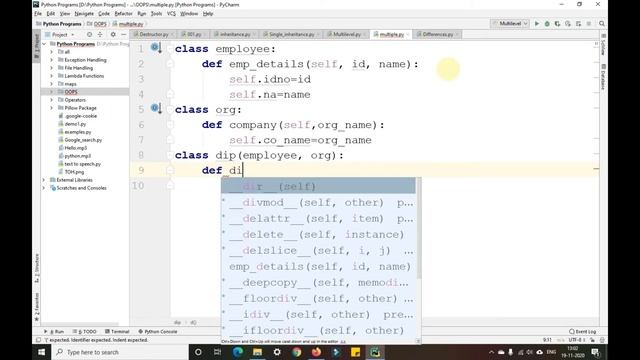Expand the OOPS folder
640x360 pixels.
[51, 92]
